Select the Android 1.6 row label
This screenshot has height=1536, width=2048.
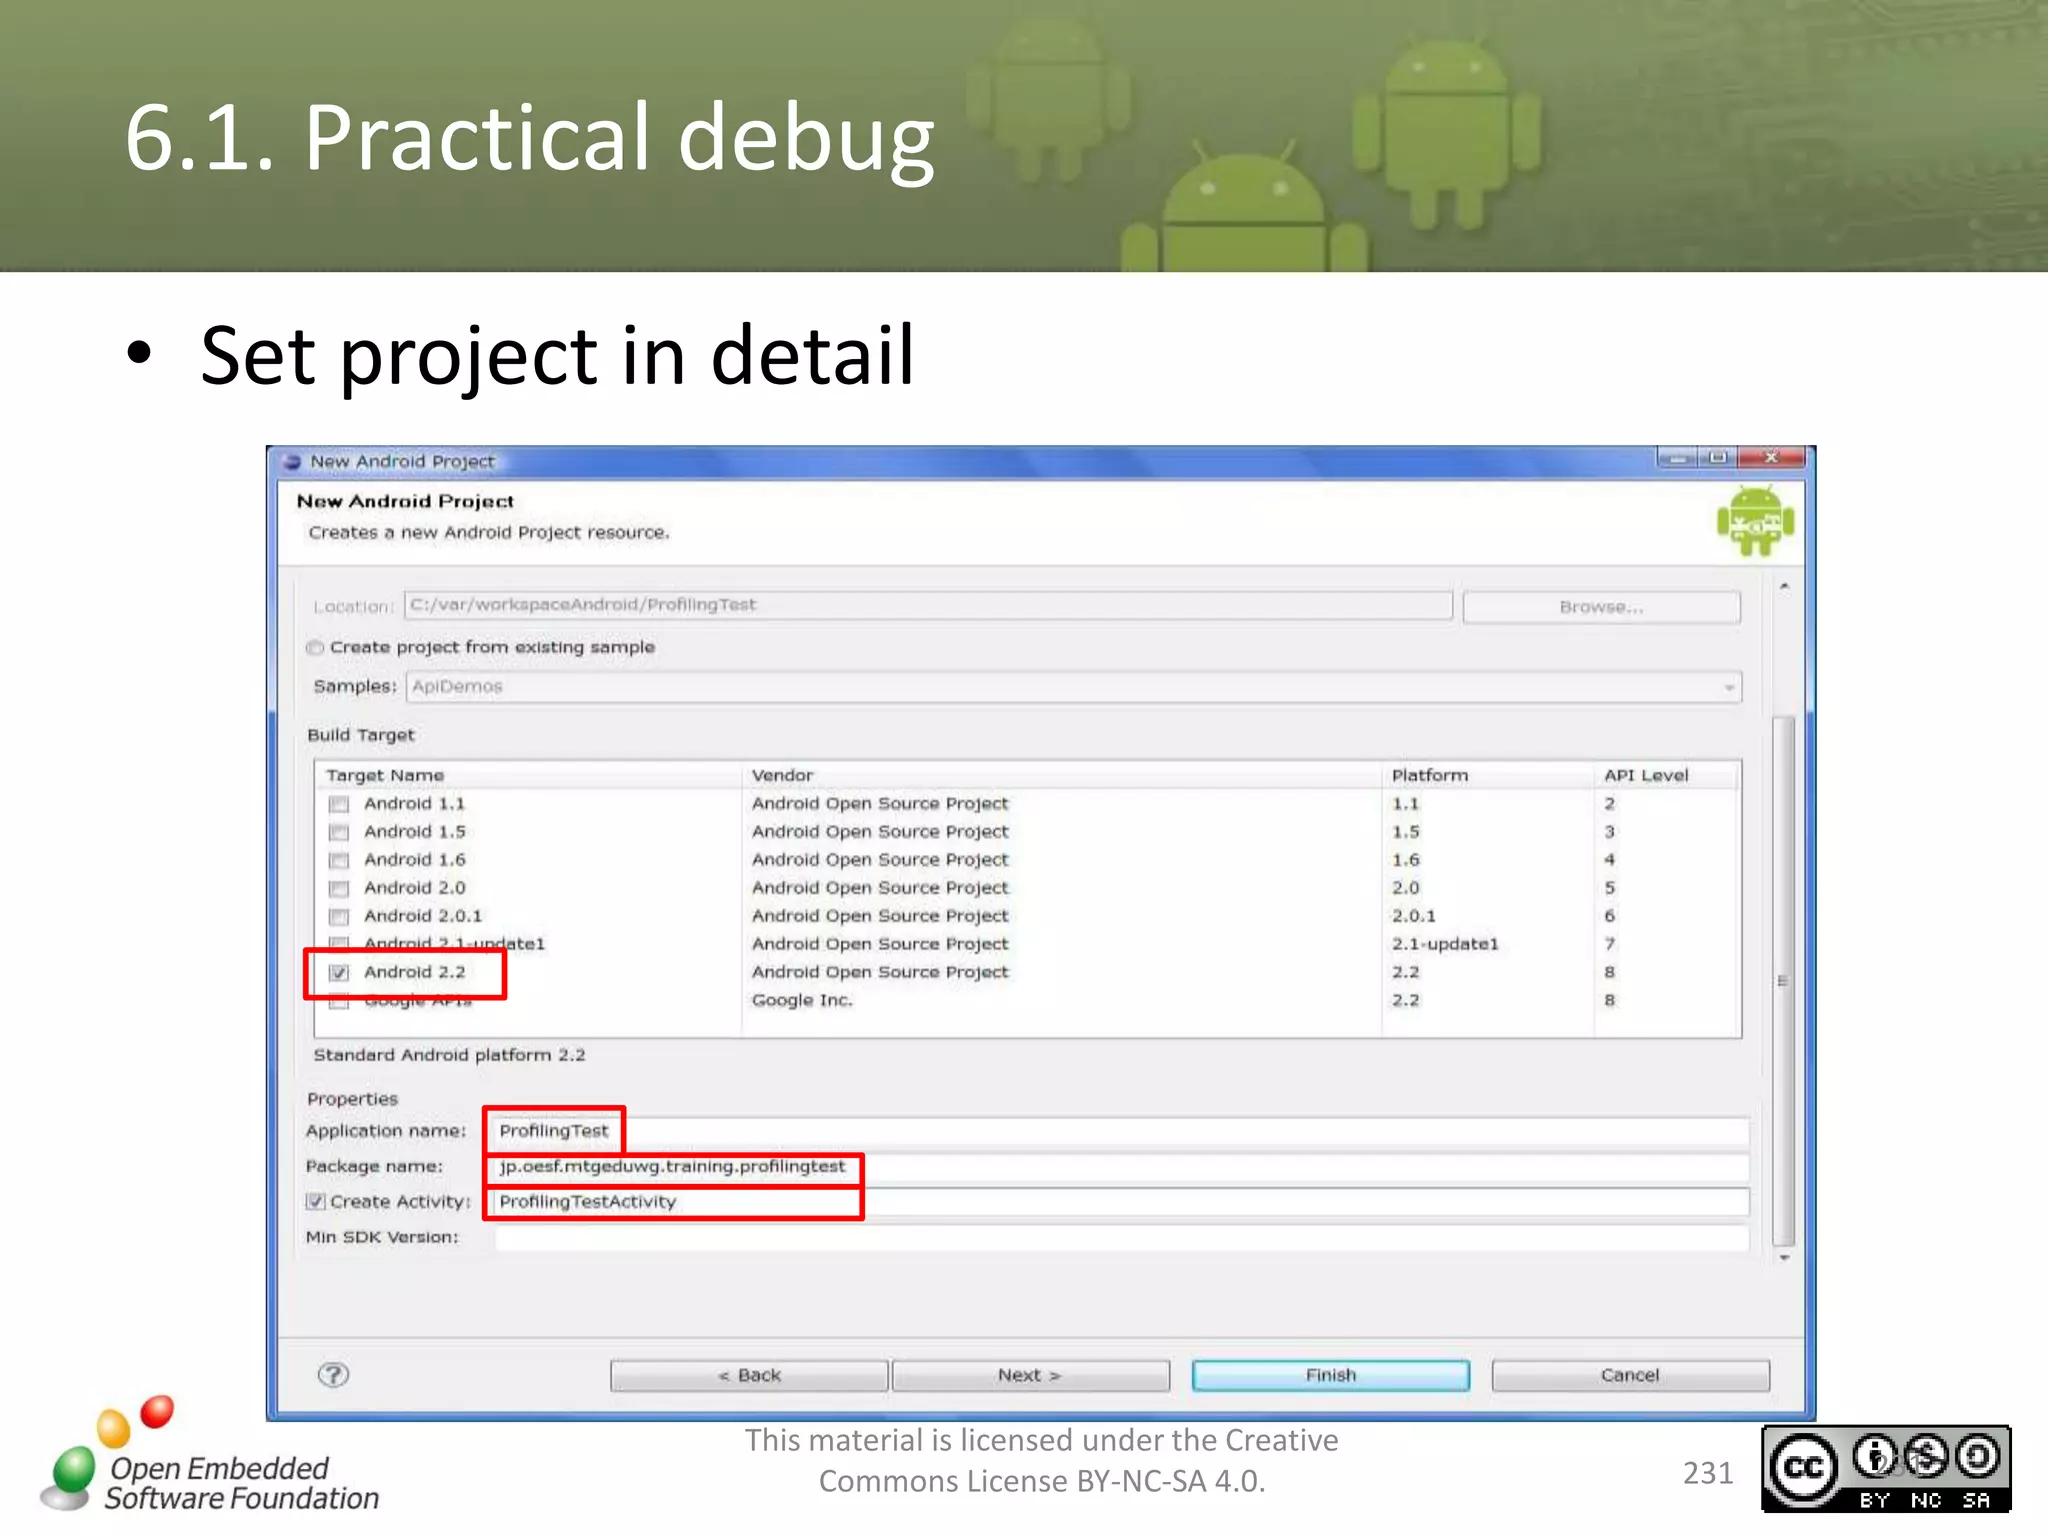coord(415,860)
